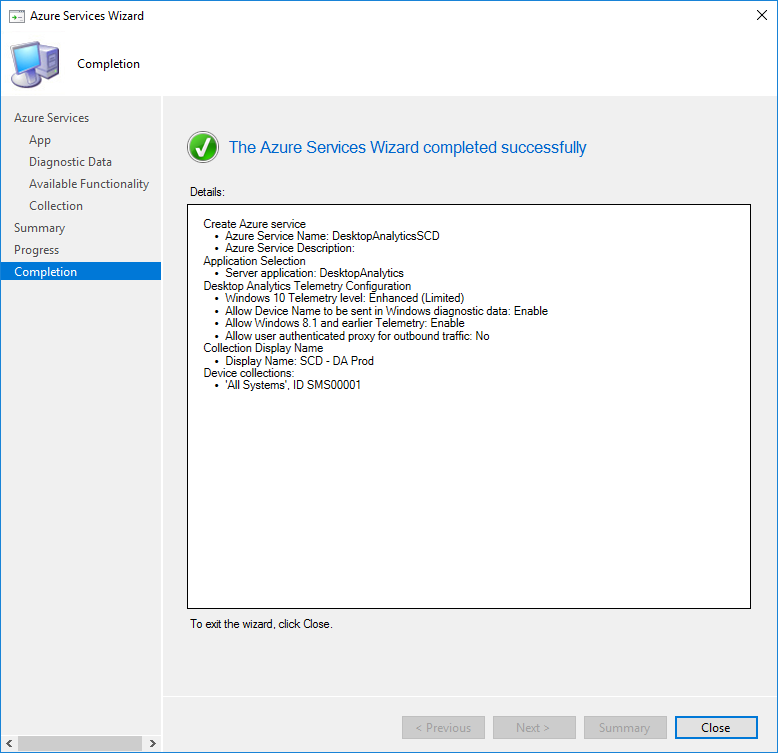Click 'Desktop Analytics Telemetry Configuration' heading
This screenshot has height=753, width=778.
click(x=307, y=286)
